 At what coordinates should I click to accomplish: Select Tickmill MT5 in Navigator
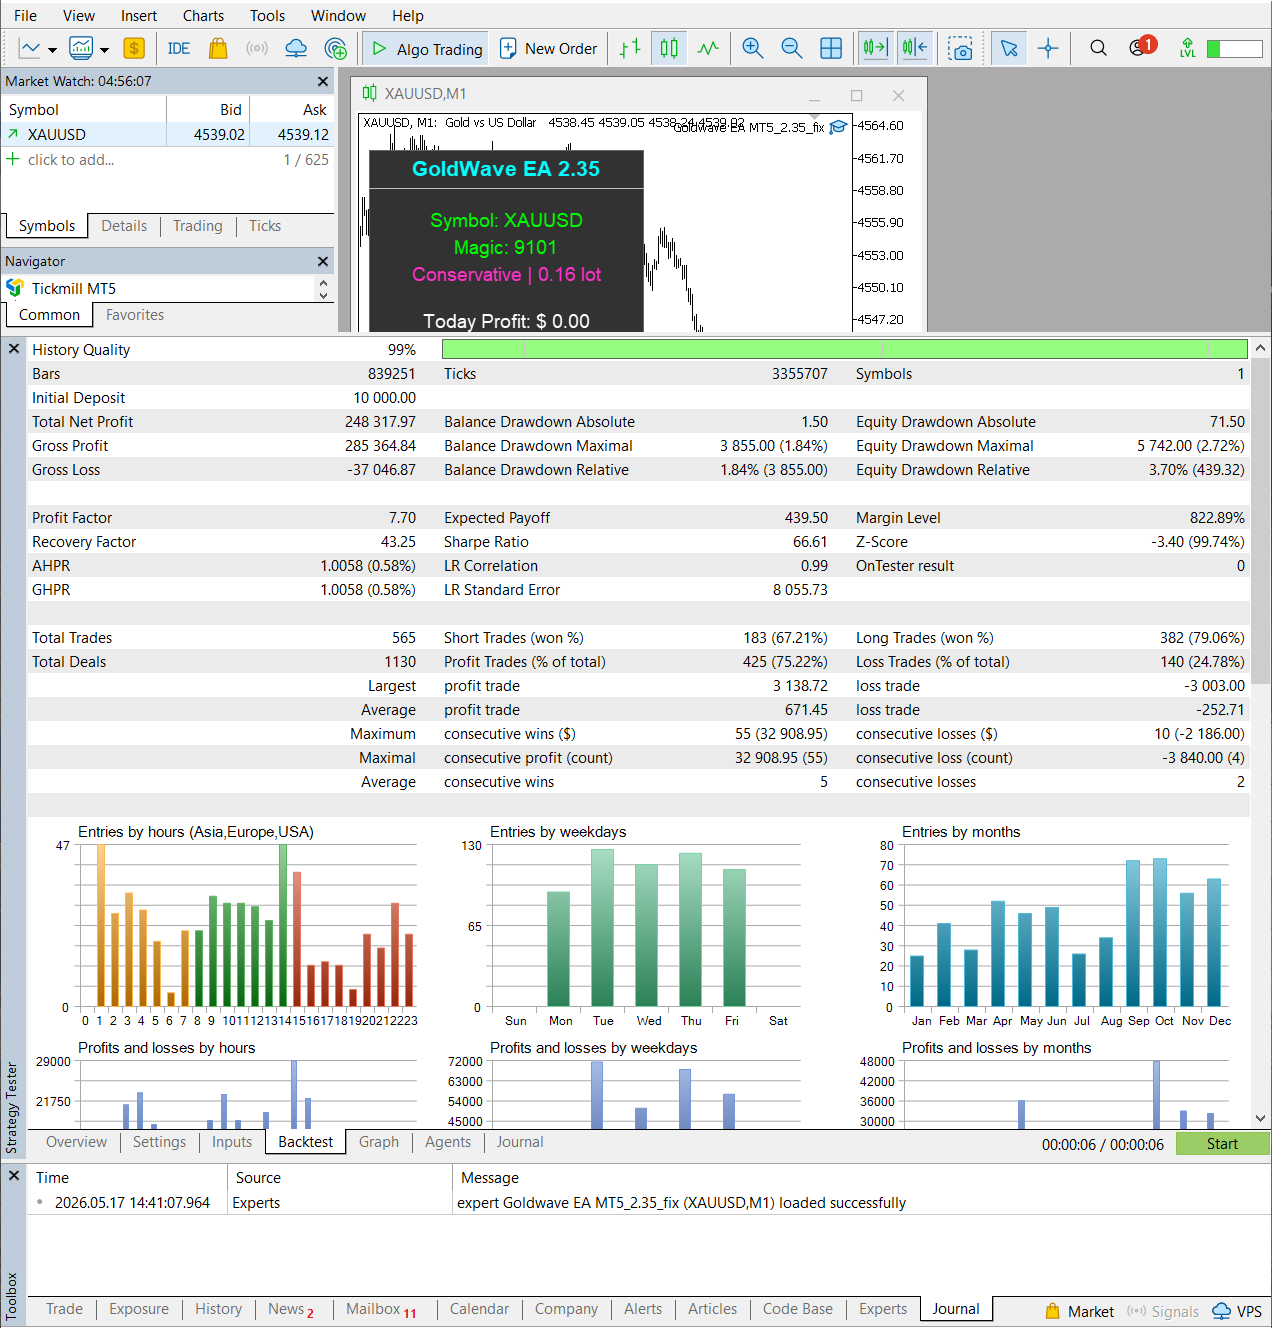coord(73,288)
